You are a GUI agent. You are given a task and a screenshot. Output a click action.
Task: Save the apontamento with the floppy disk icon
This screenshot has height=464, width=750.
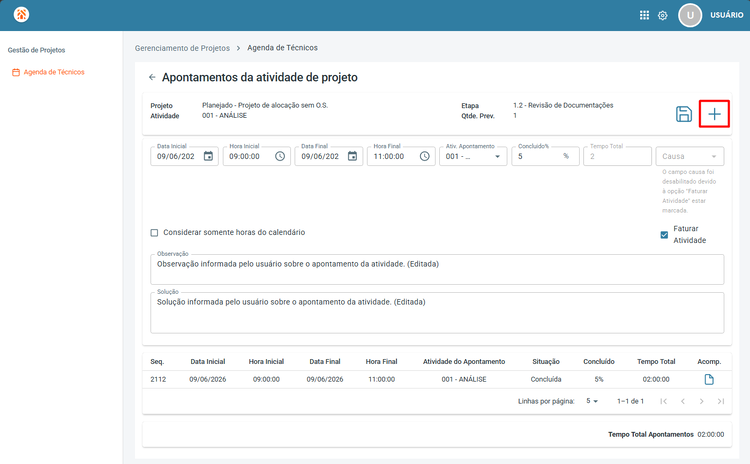(684, 114)
